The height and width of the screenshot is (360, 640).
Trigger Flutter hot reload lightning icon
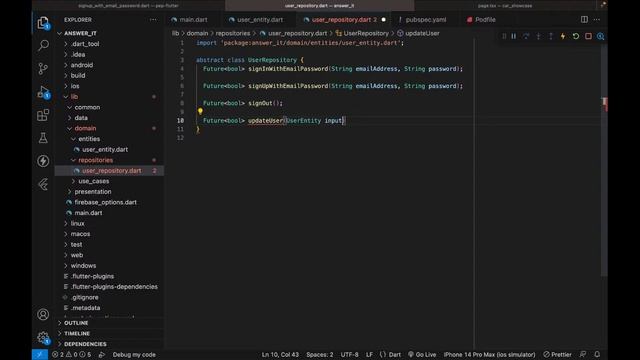[563, 36]
